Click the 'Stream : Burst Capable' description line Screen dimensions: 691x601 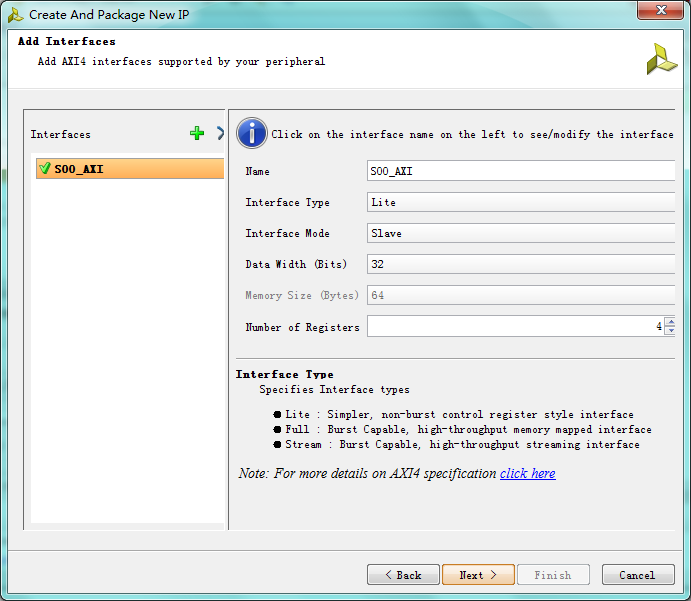pos(462,445)
